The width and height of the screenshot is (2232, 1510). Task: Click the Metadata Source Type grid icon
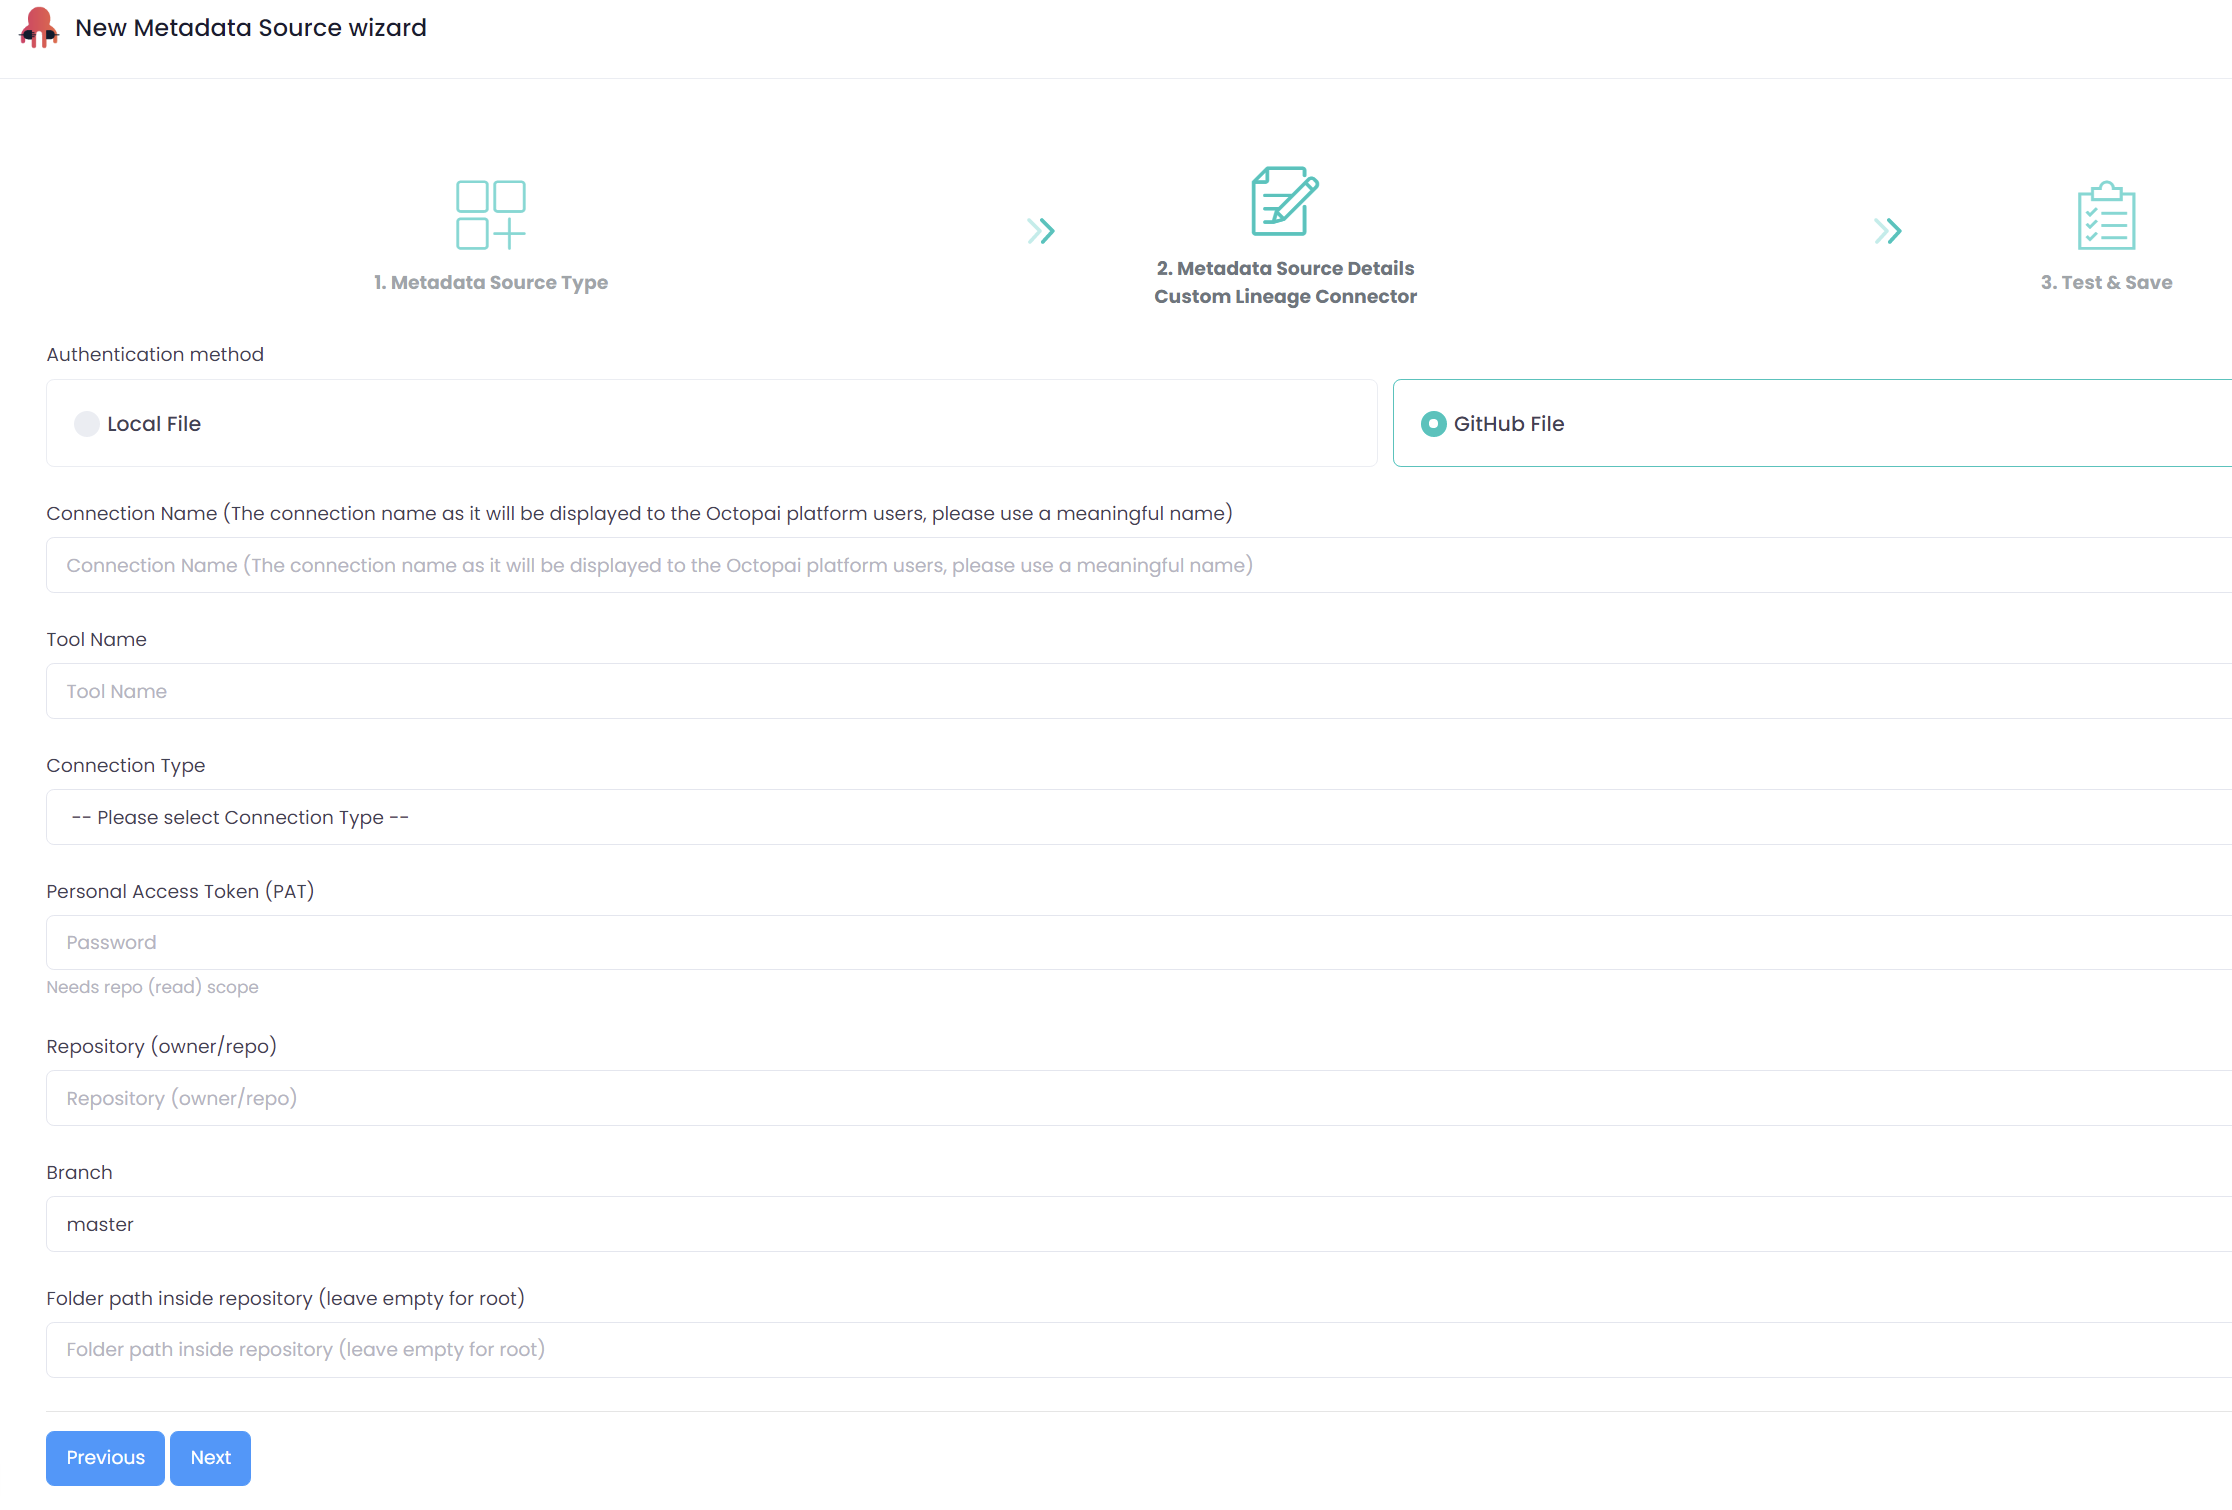pos(491,215)
